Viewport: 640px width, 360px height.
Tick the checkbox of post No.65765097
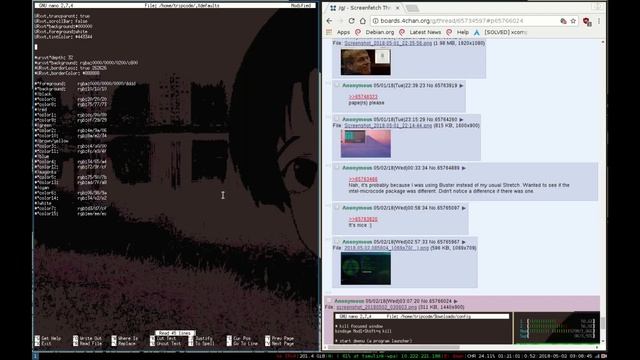tap(337, 207)
